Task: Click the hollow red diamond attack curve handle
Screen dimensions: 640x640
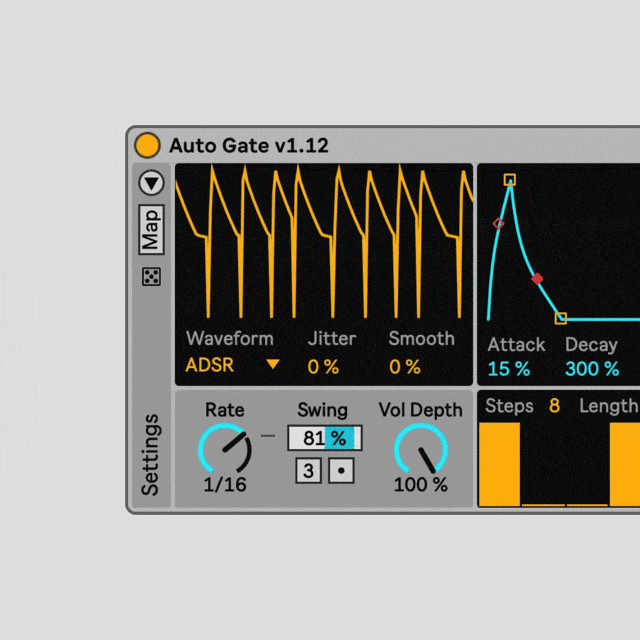Action: pos(499,223)
